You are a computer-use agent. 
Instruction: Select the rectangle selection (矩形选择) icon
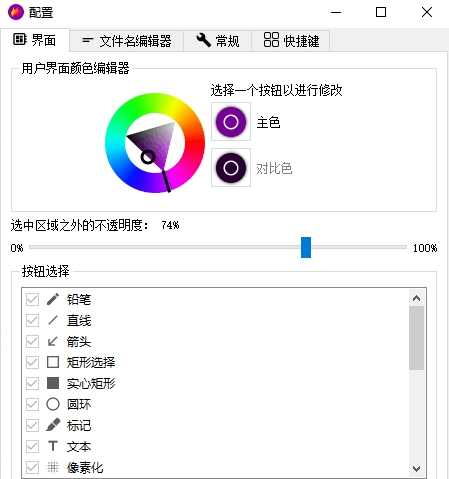53,362
